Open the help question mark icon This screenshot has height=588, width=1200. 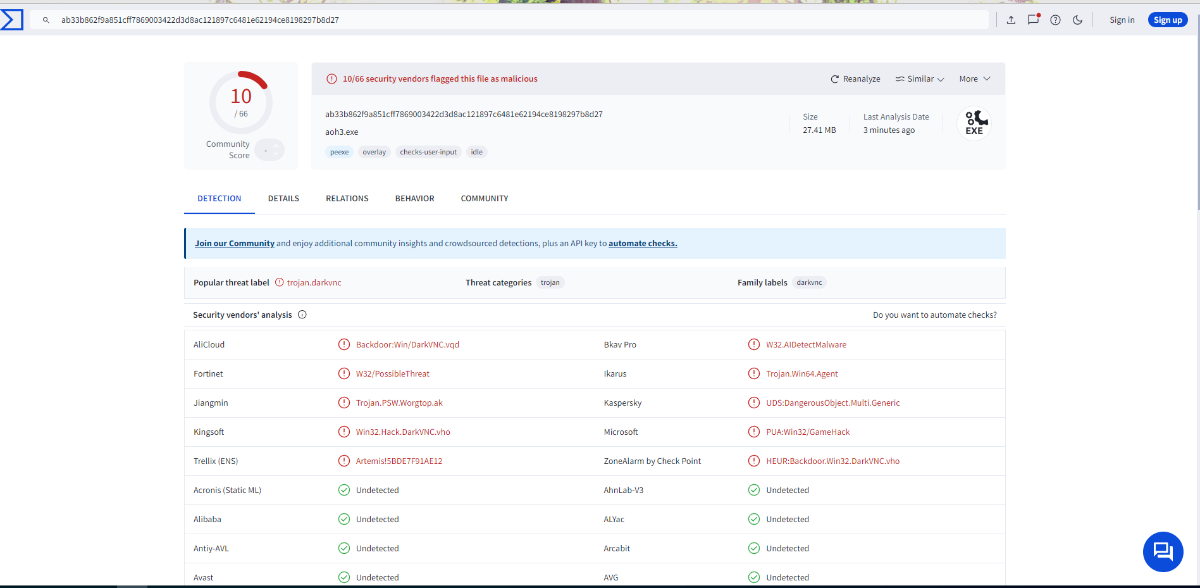pos(1055,20)
